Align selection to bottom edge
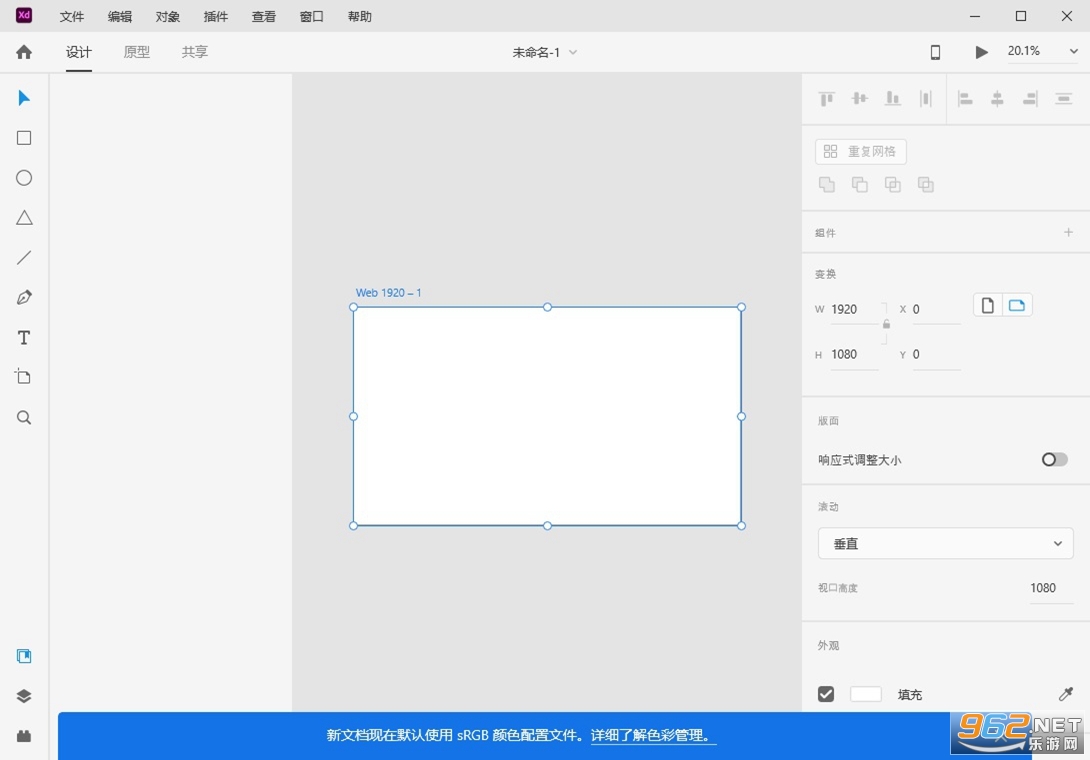Screen dimensions: 1090x760 click(893, 99)
